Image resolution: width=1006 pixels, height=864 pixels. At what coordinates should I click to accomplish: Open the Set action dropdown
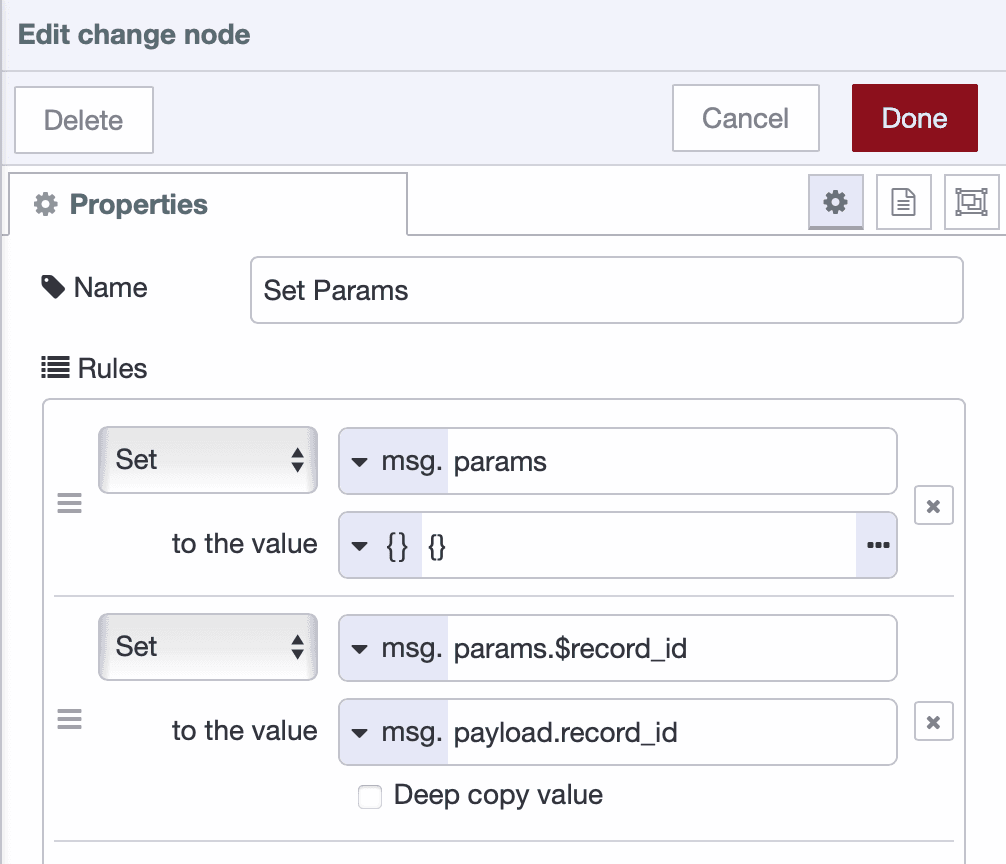click(207, 460)
